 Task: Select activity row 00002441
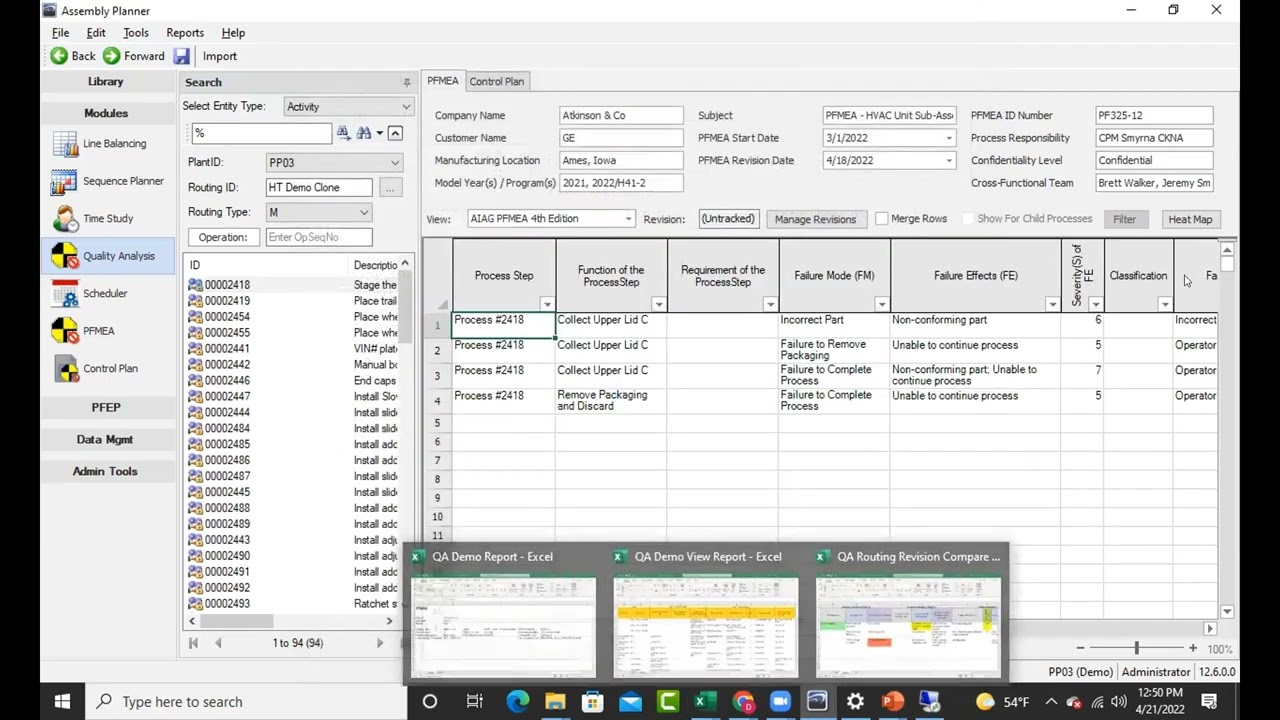coord(292,349)
